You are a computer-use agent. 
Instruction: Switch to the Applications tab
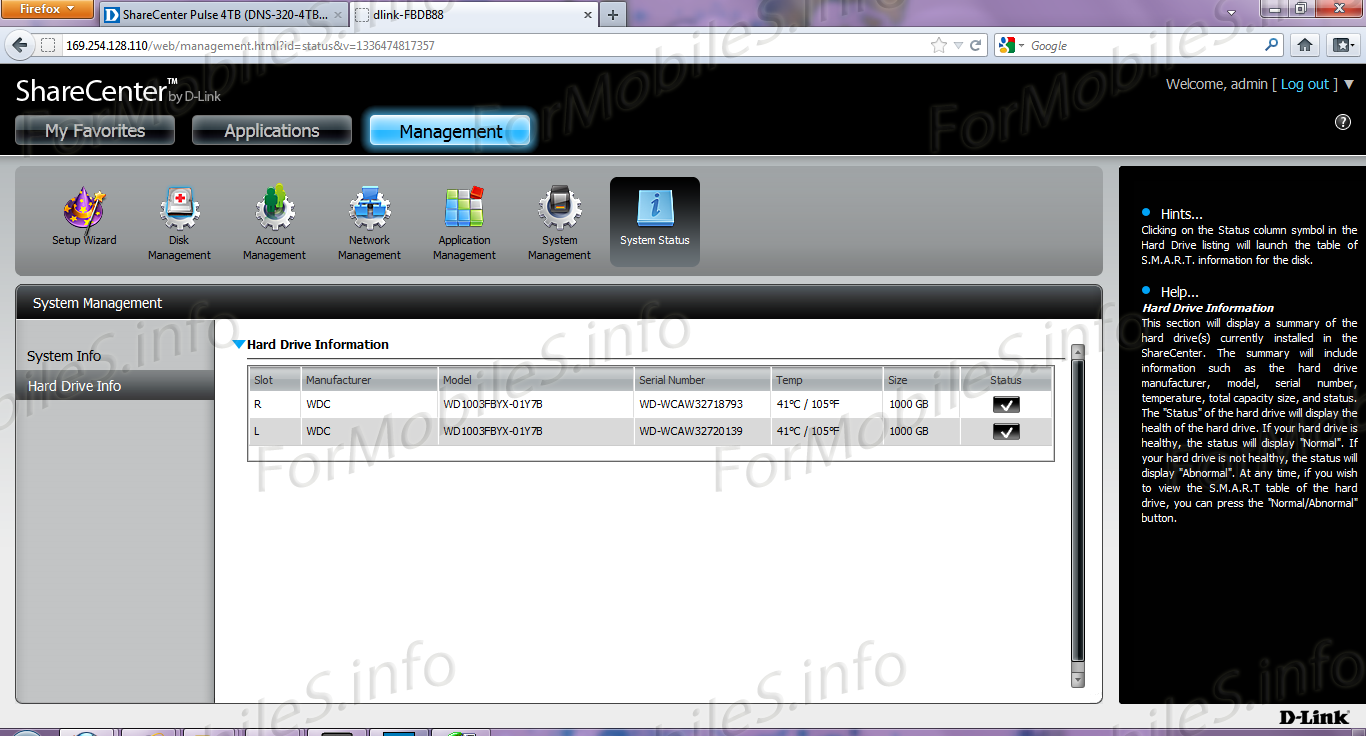(271, 131)
